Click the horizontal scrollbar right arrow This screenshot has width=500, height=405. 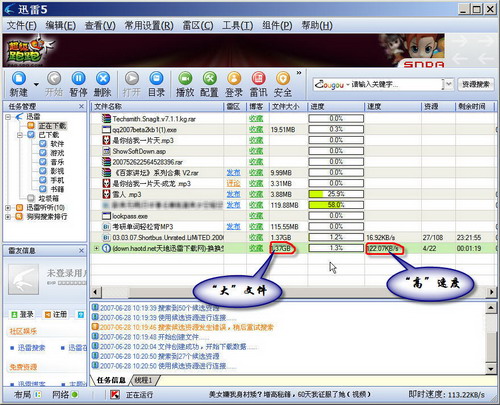(492, 292)
